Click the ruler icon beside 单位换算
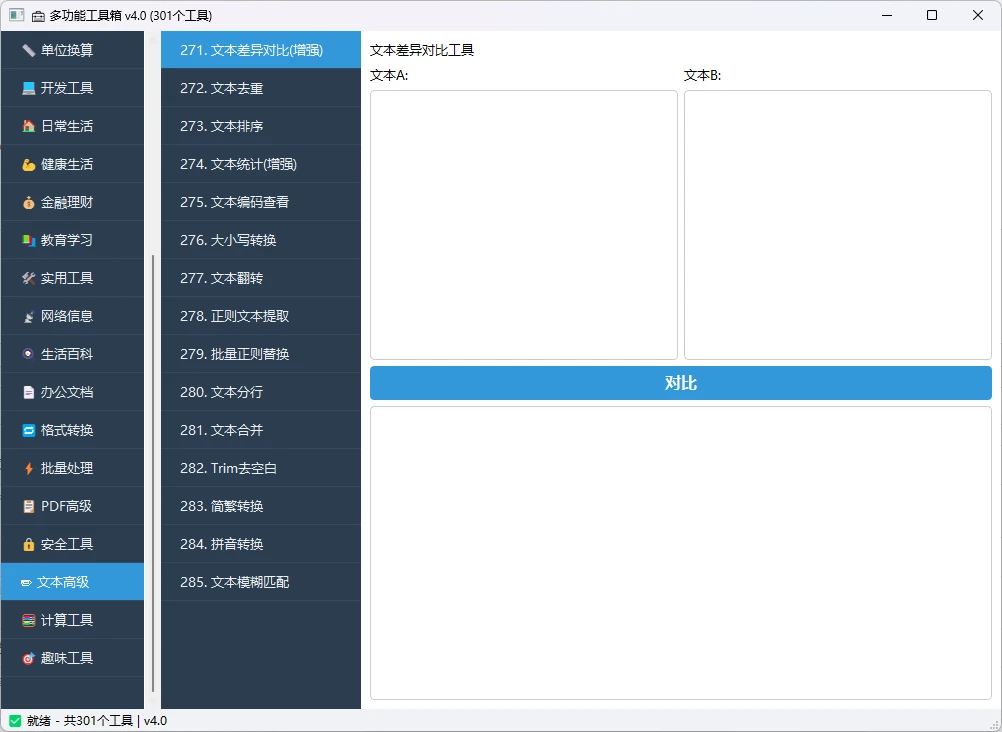Image resolution: width=1002 pixels, height=732 pixels. (28, 50)
